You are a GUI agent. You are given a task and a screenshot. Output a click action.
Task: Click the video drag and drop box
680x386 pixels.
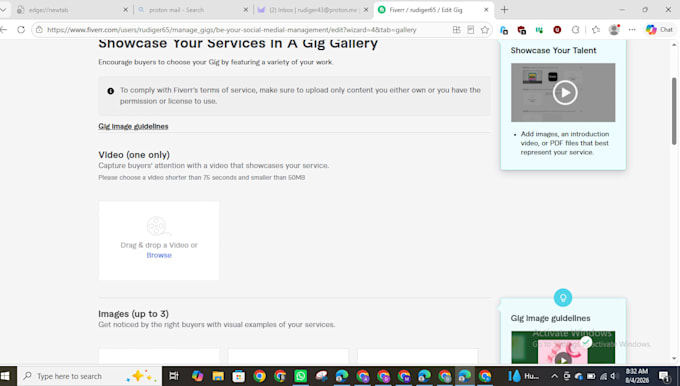pyautogui.click(x=159, y=240)
